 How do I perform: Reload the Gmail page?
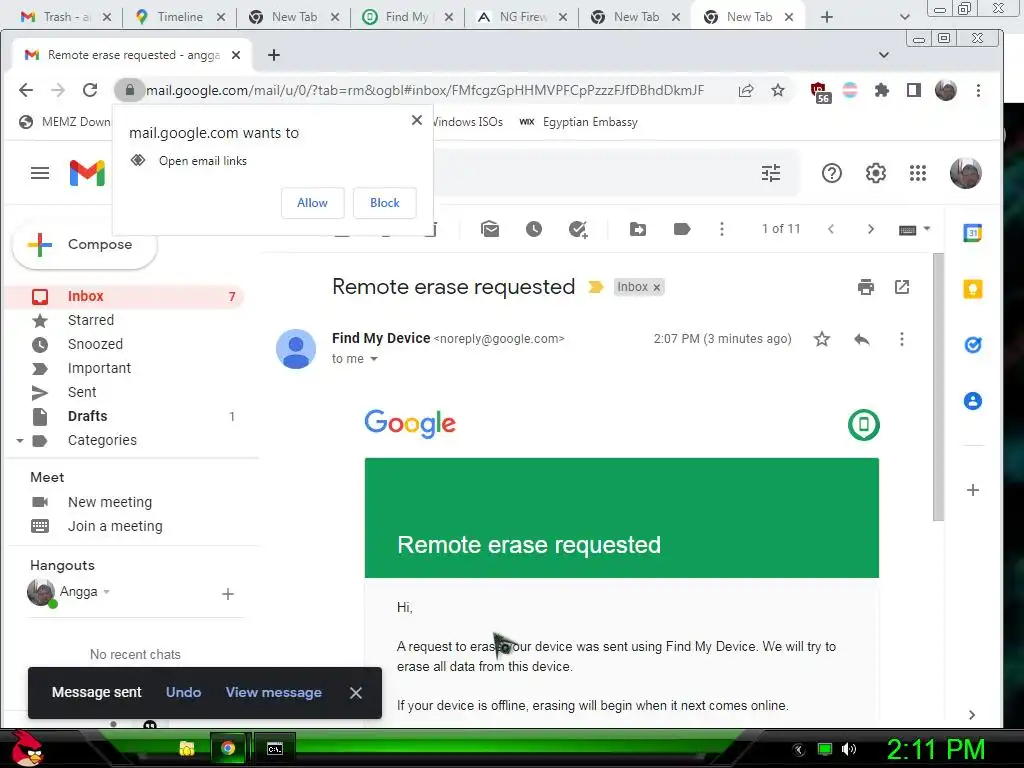(x=90, y=90)
